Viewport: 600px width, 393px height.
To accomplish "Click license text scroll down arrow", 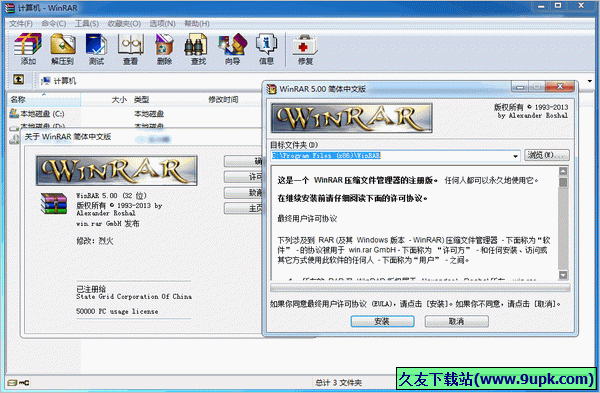I will coord(563,275).
